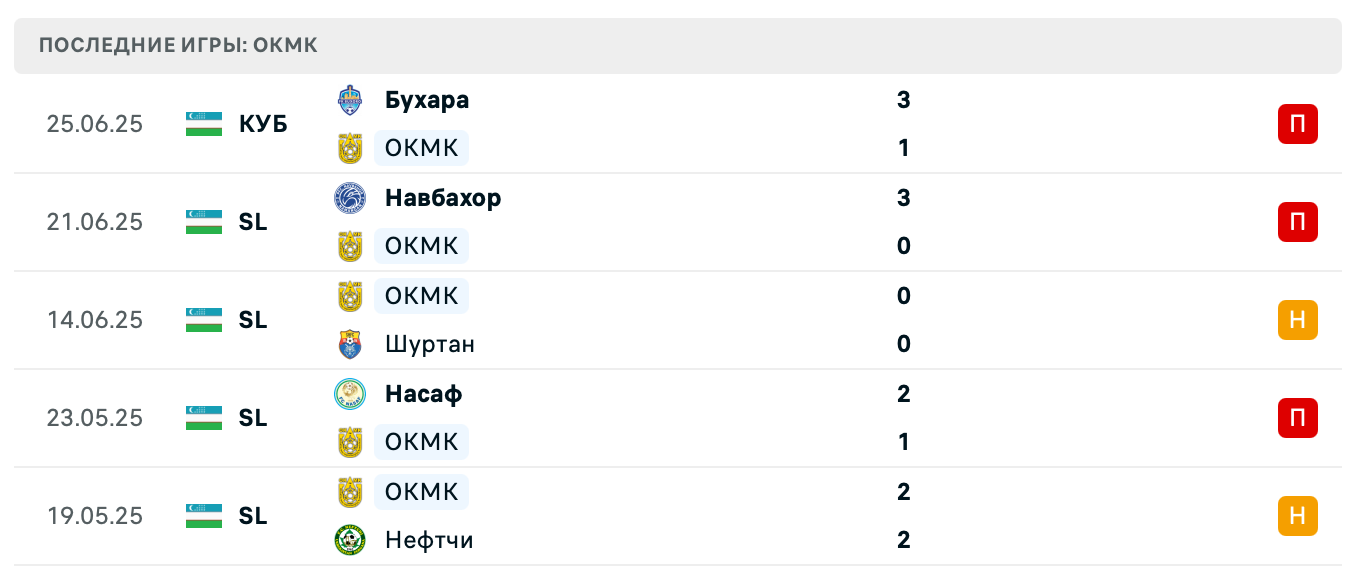The height and width of the screenshot is (580, 1356).
Task: Click the Бухара club crest icon
Action: coord(351,99)
